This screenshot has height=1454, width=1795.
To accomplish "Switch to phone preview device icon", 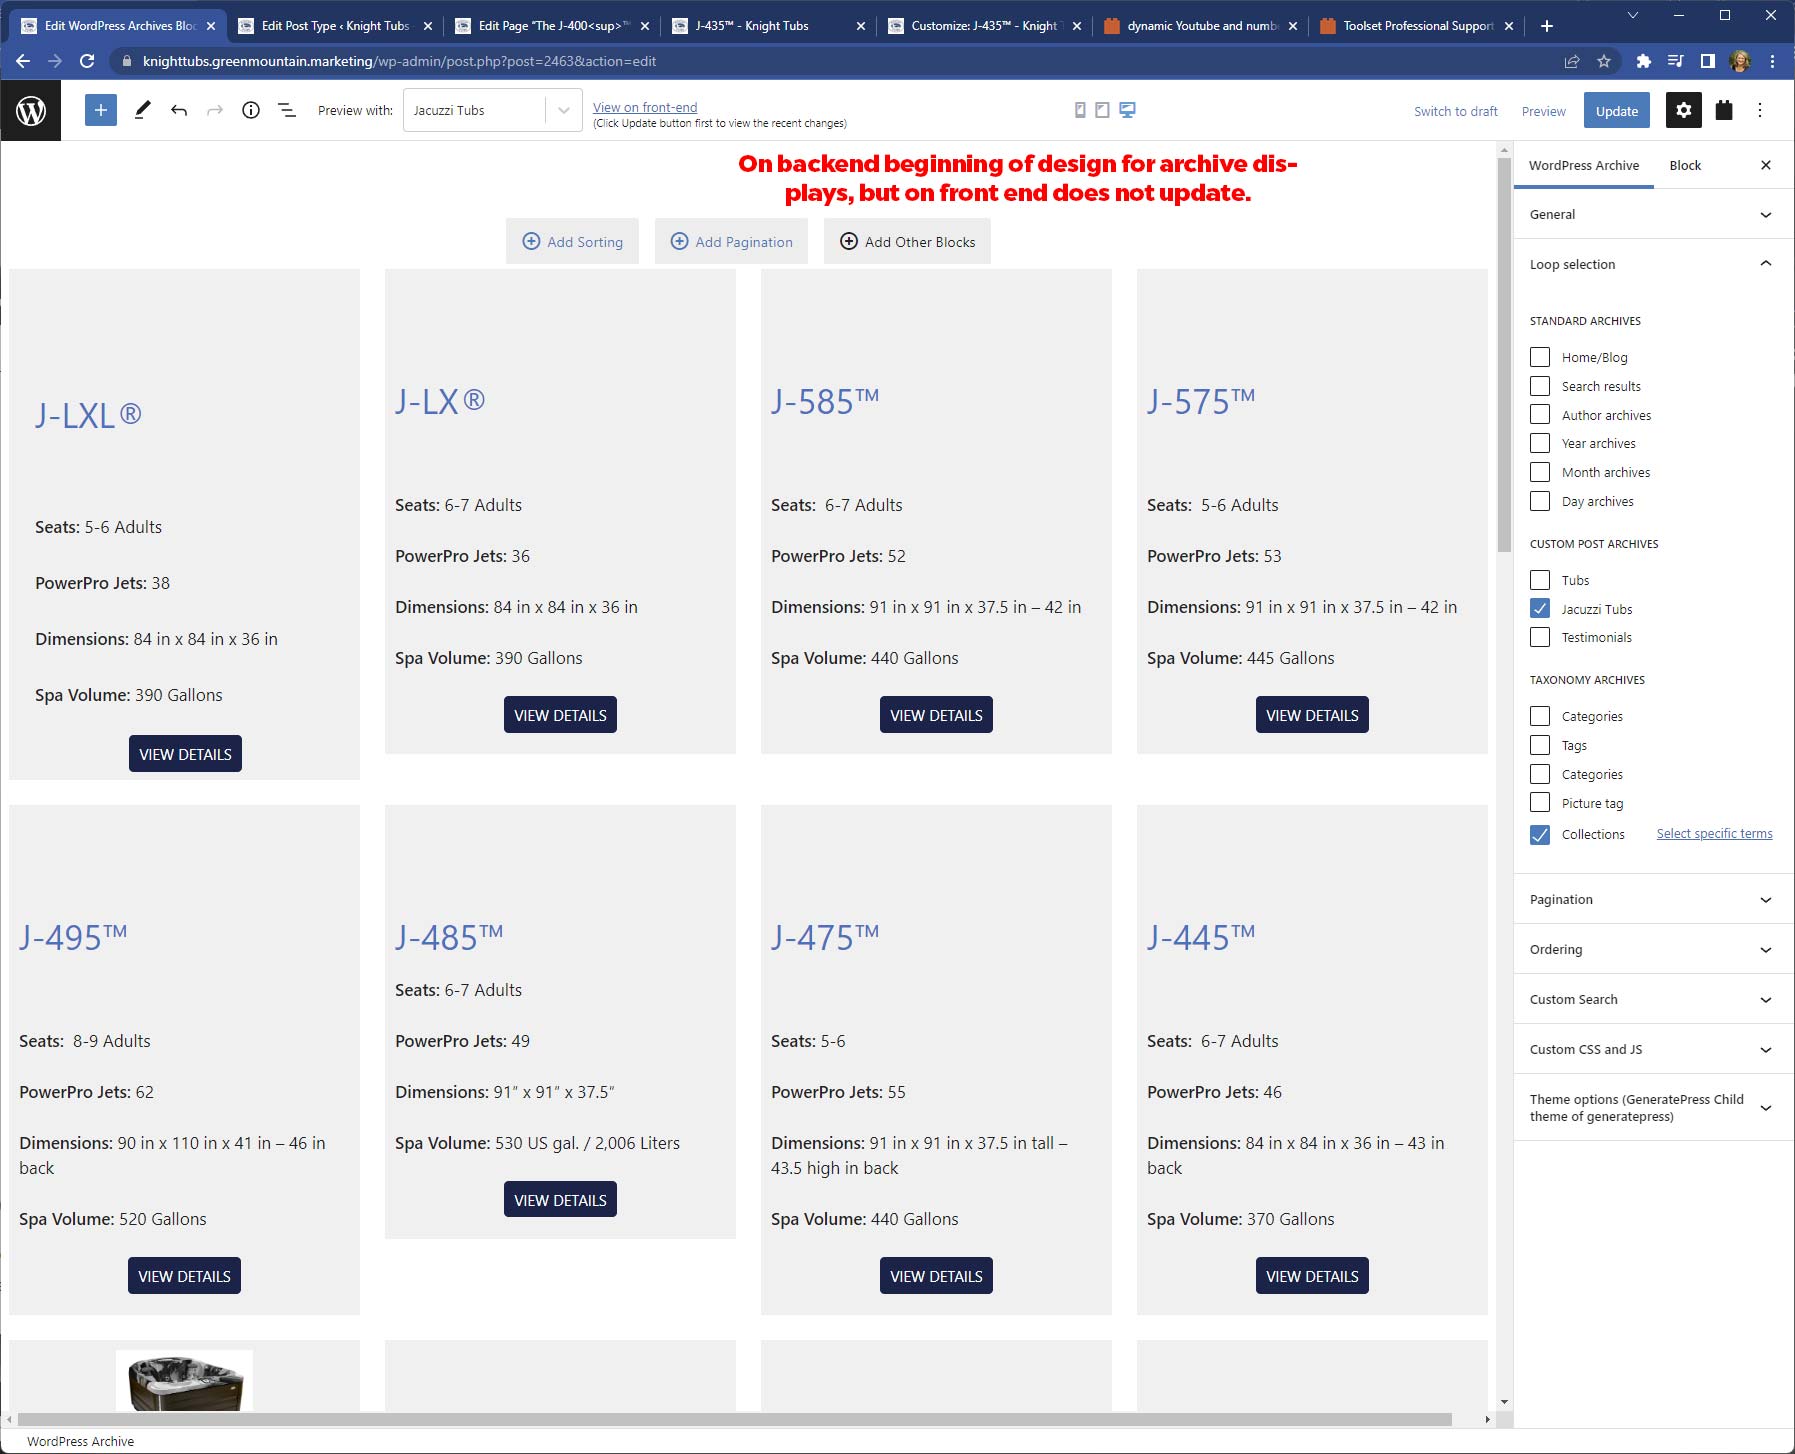I will pyautogui.click(x=1080, y=110).
